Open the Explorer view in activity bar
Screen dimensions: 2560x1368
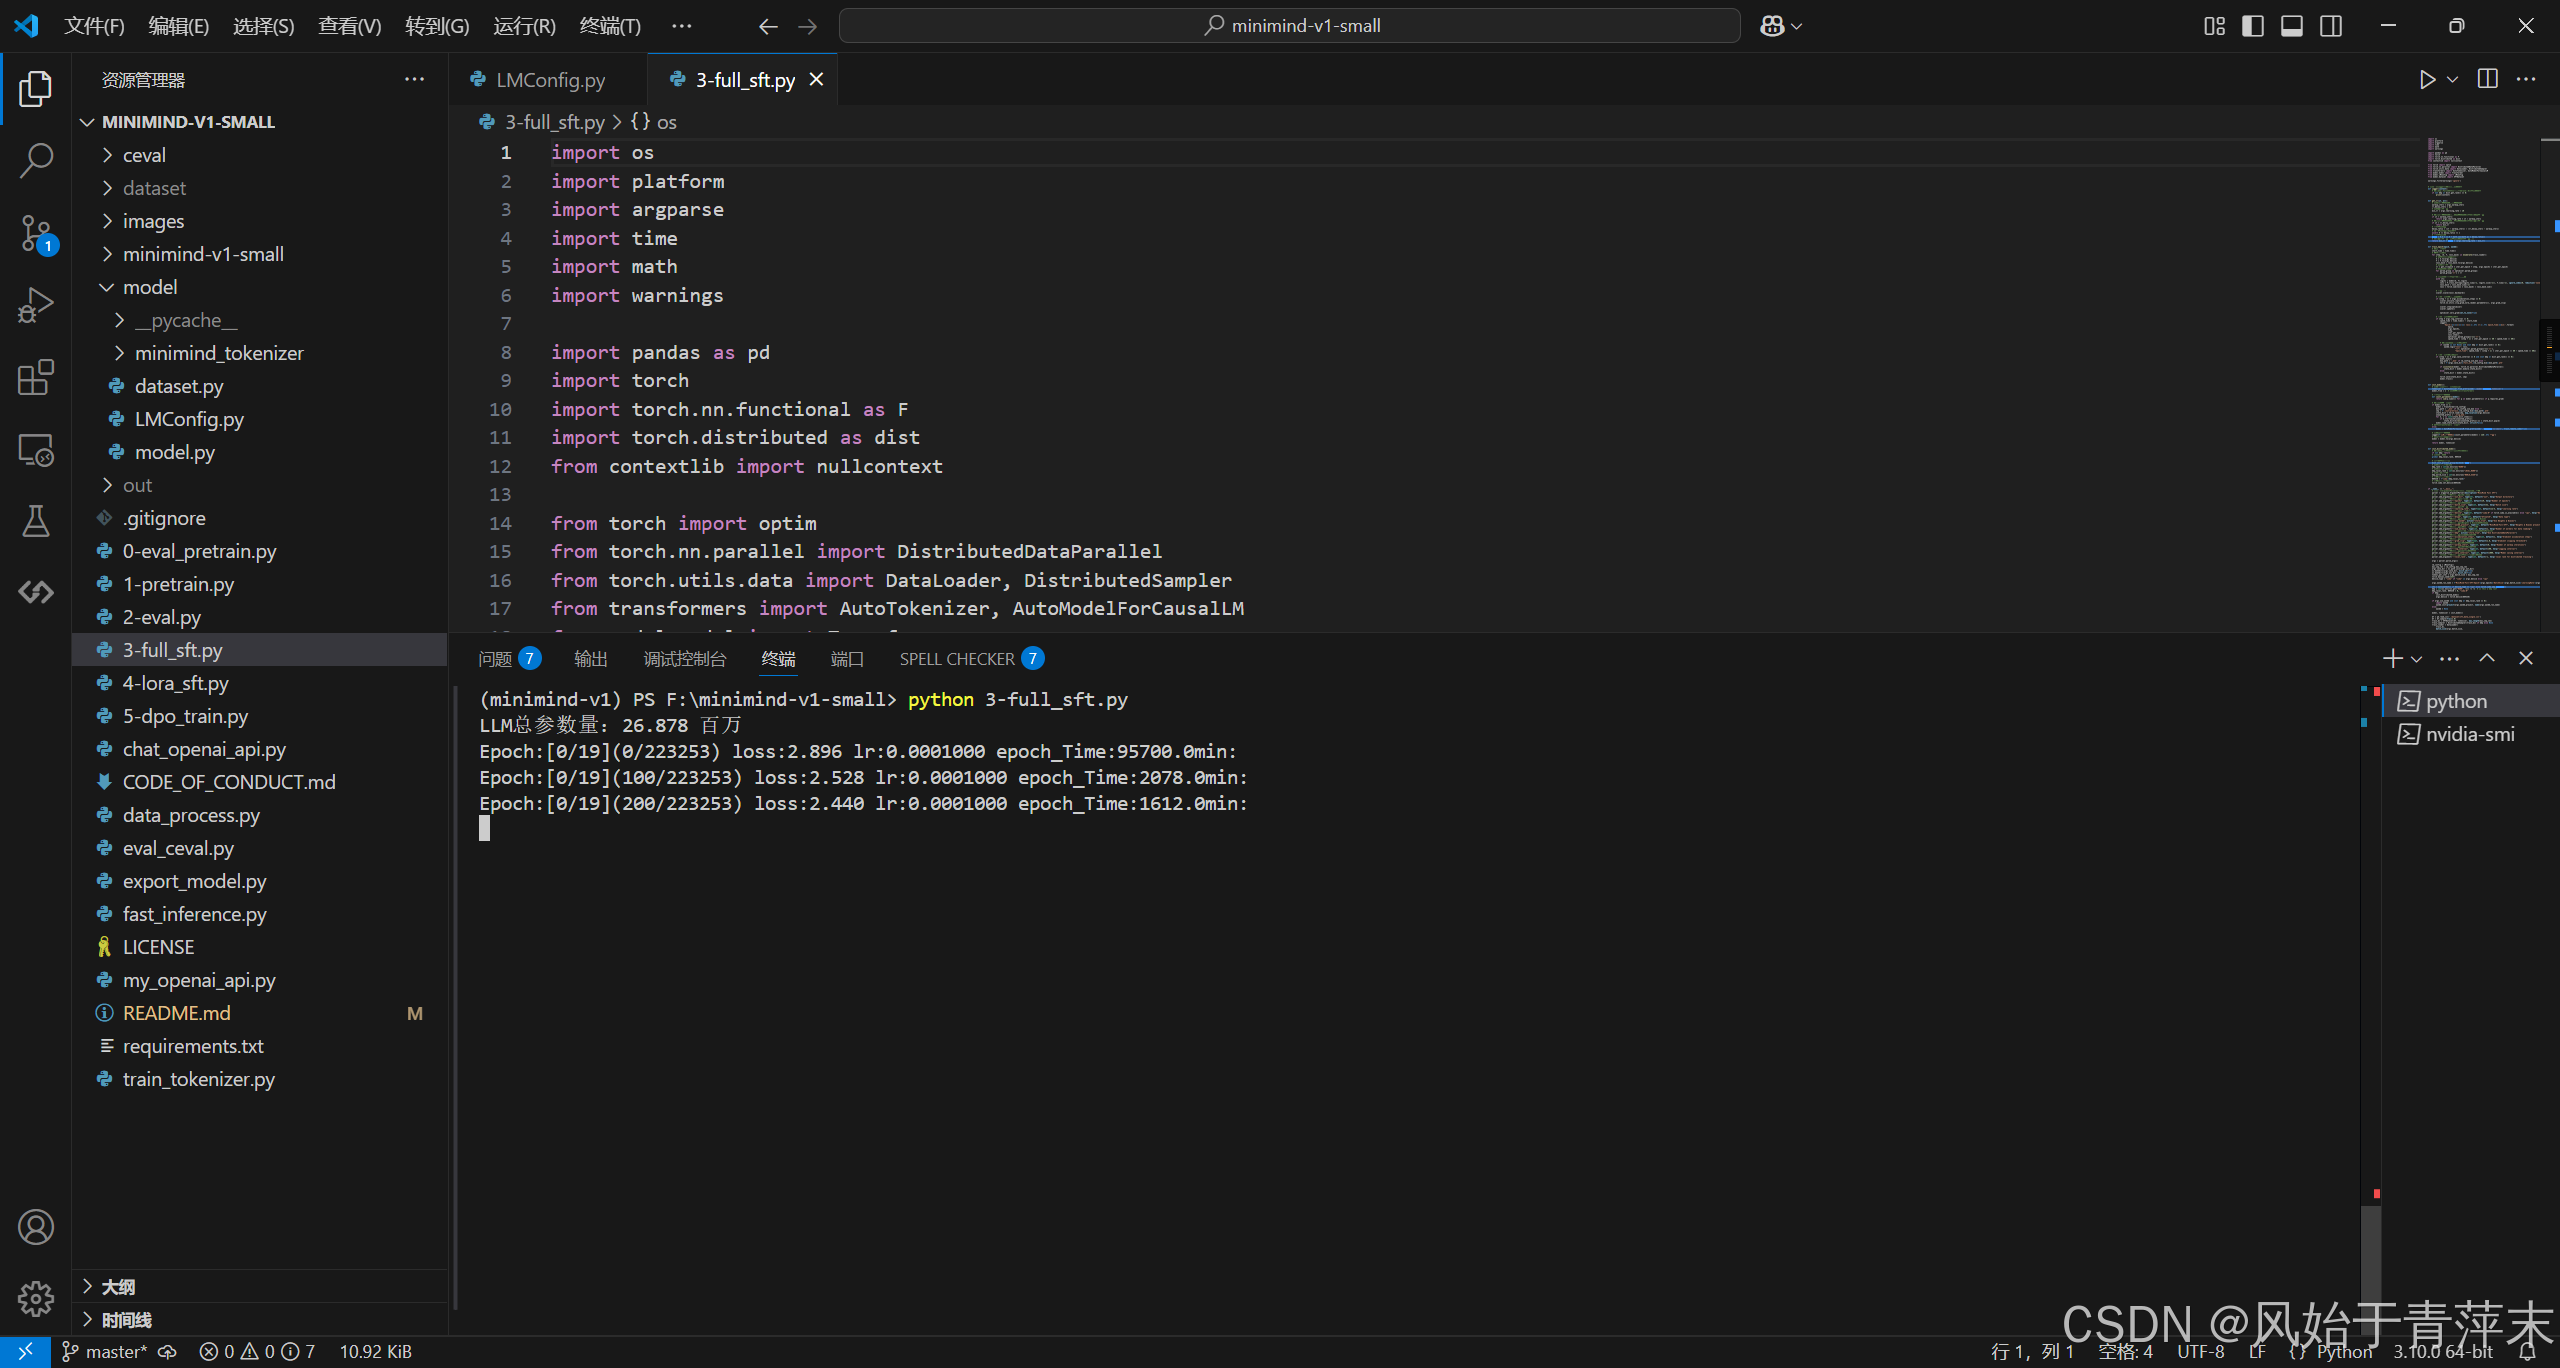[36, 89]
